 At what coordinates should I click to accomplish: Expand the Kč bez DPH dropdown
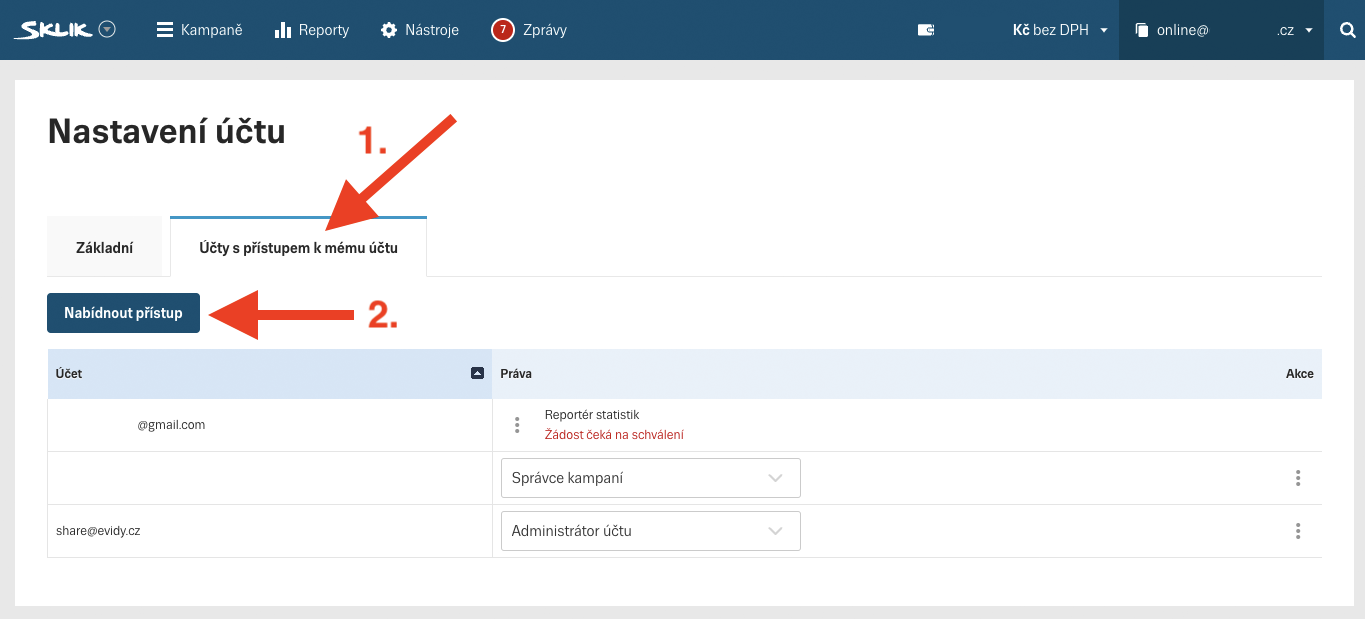pos(1060,30)
